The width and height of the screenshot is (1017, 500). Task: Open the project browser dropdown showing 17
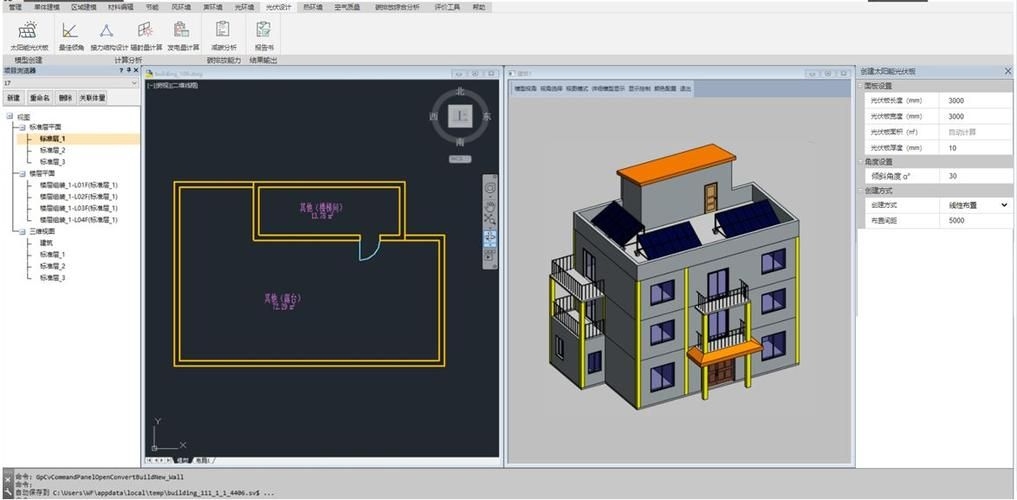coord(134,83)
